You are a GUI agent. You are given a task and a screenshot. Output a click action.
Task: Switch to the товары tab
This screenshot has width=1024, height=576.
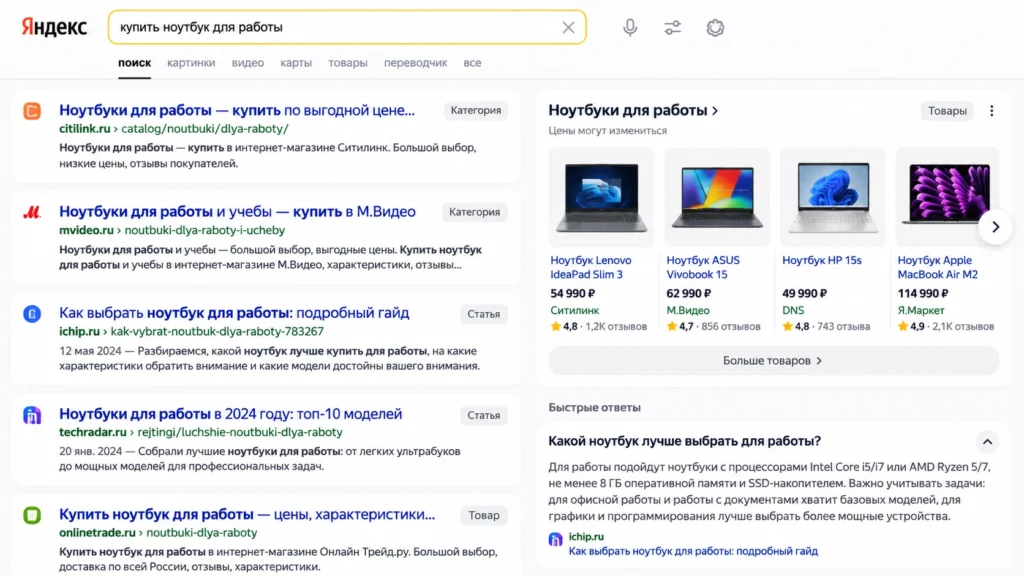click(347, 63)
